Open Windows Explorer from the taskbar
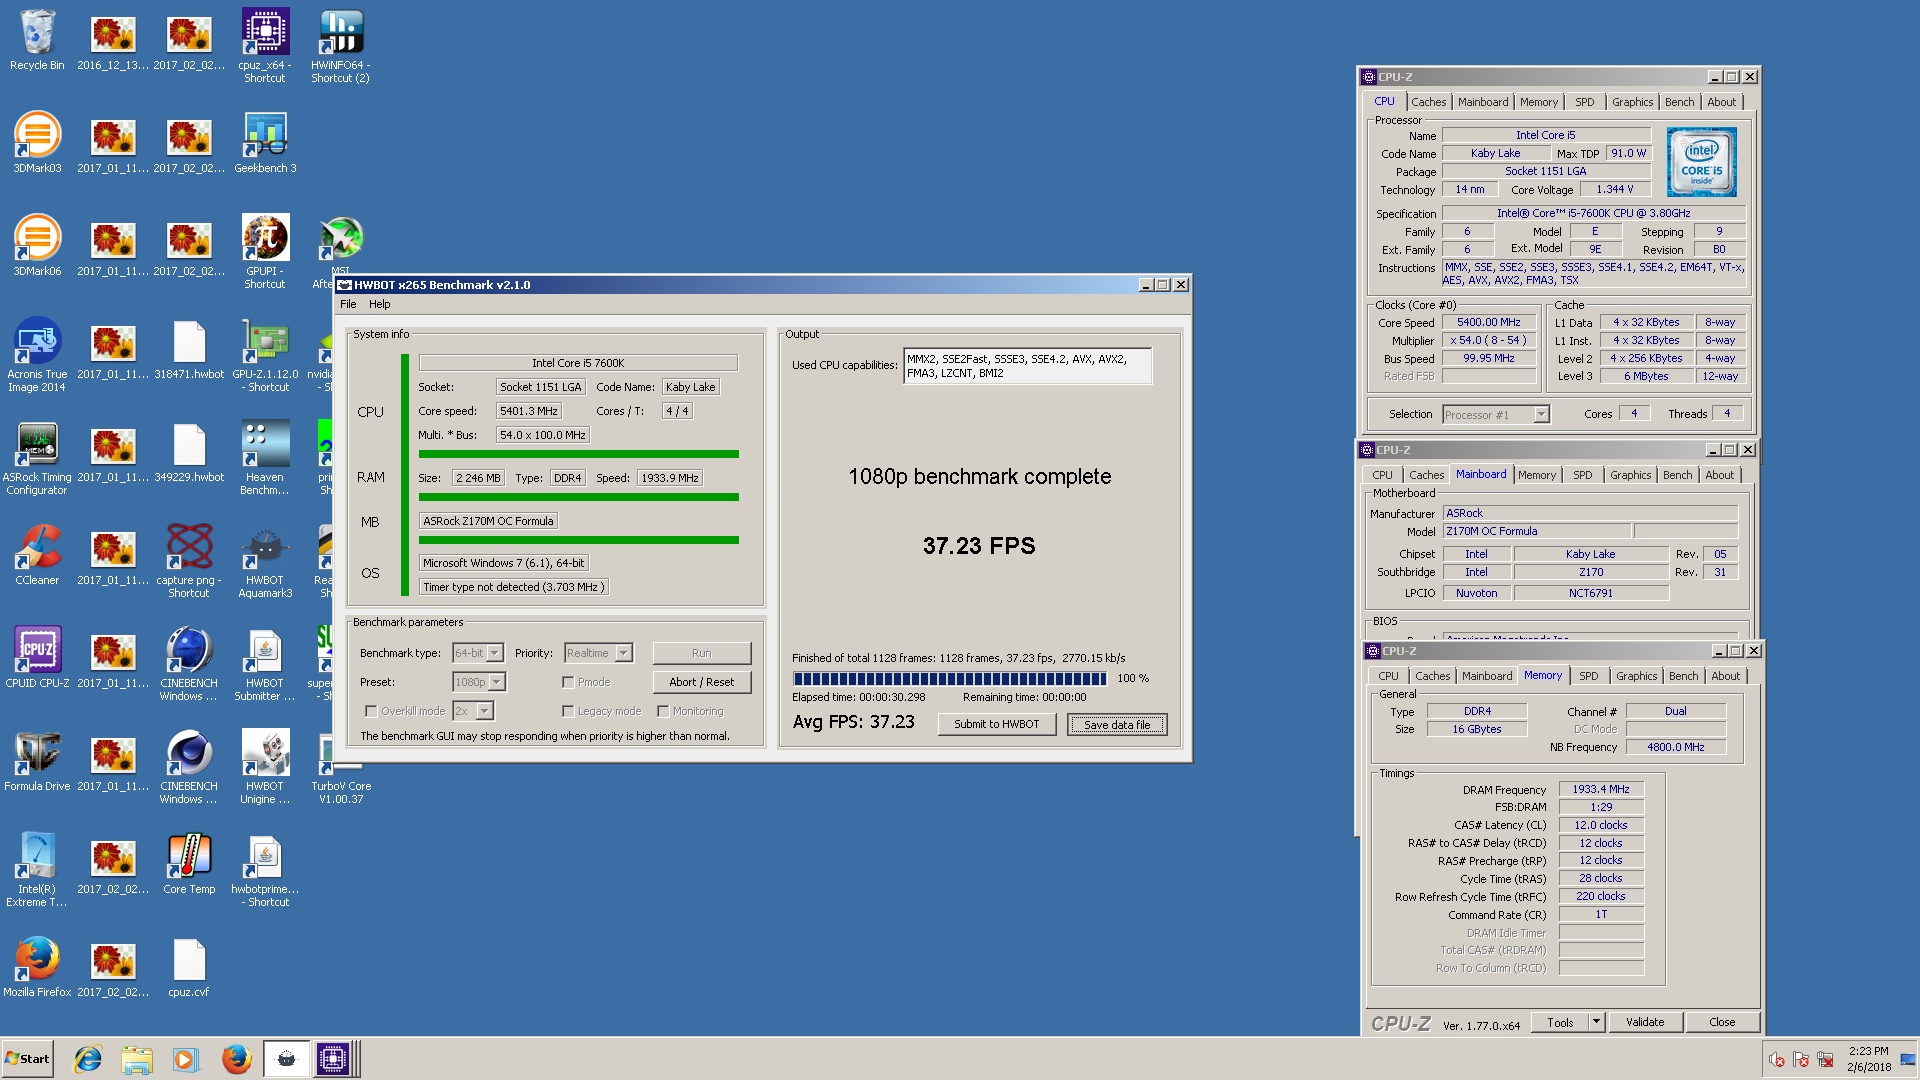 coord(136,1059)
